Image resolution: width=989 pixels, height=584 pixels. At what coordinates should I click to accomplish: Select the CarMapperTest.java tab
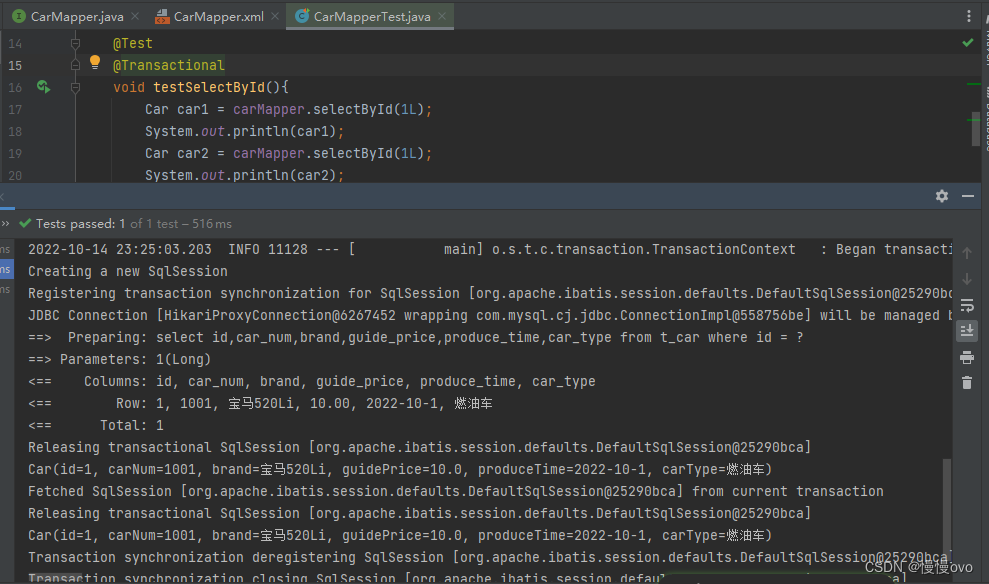(372, 16)
